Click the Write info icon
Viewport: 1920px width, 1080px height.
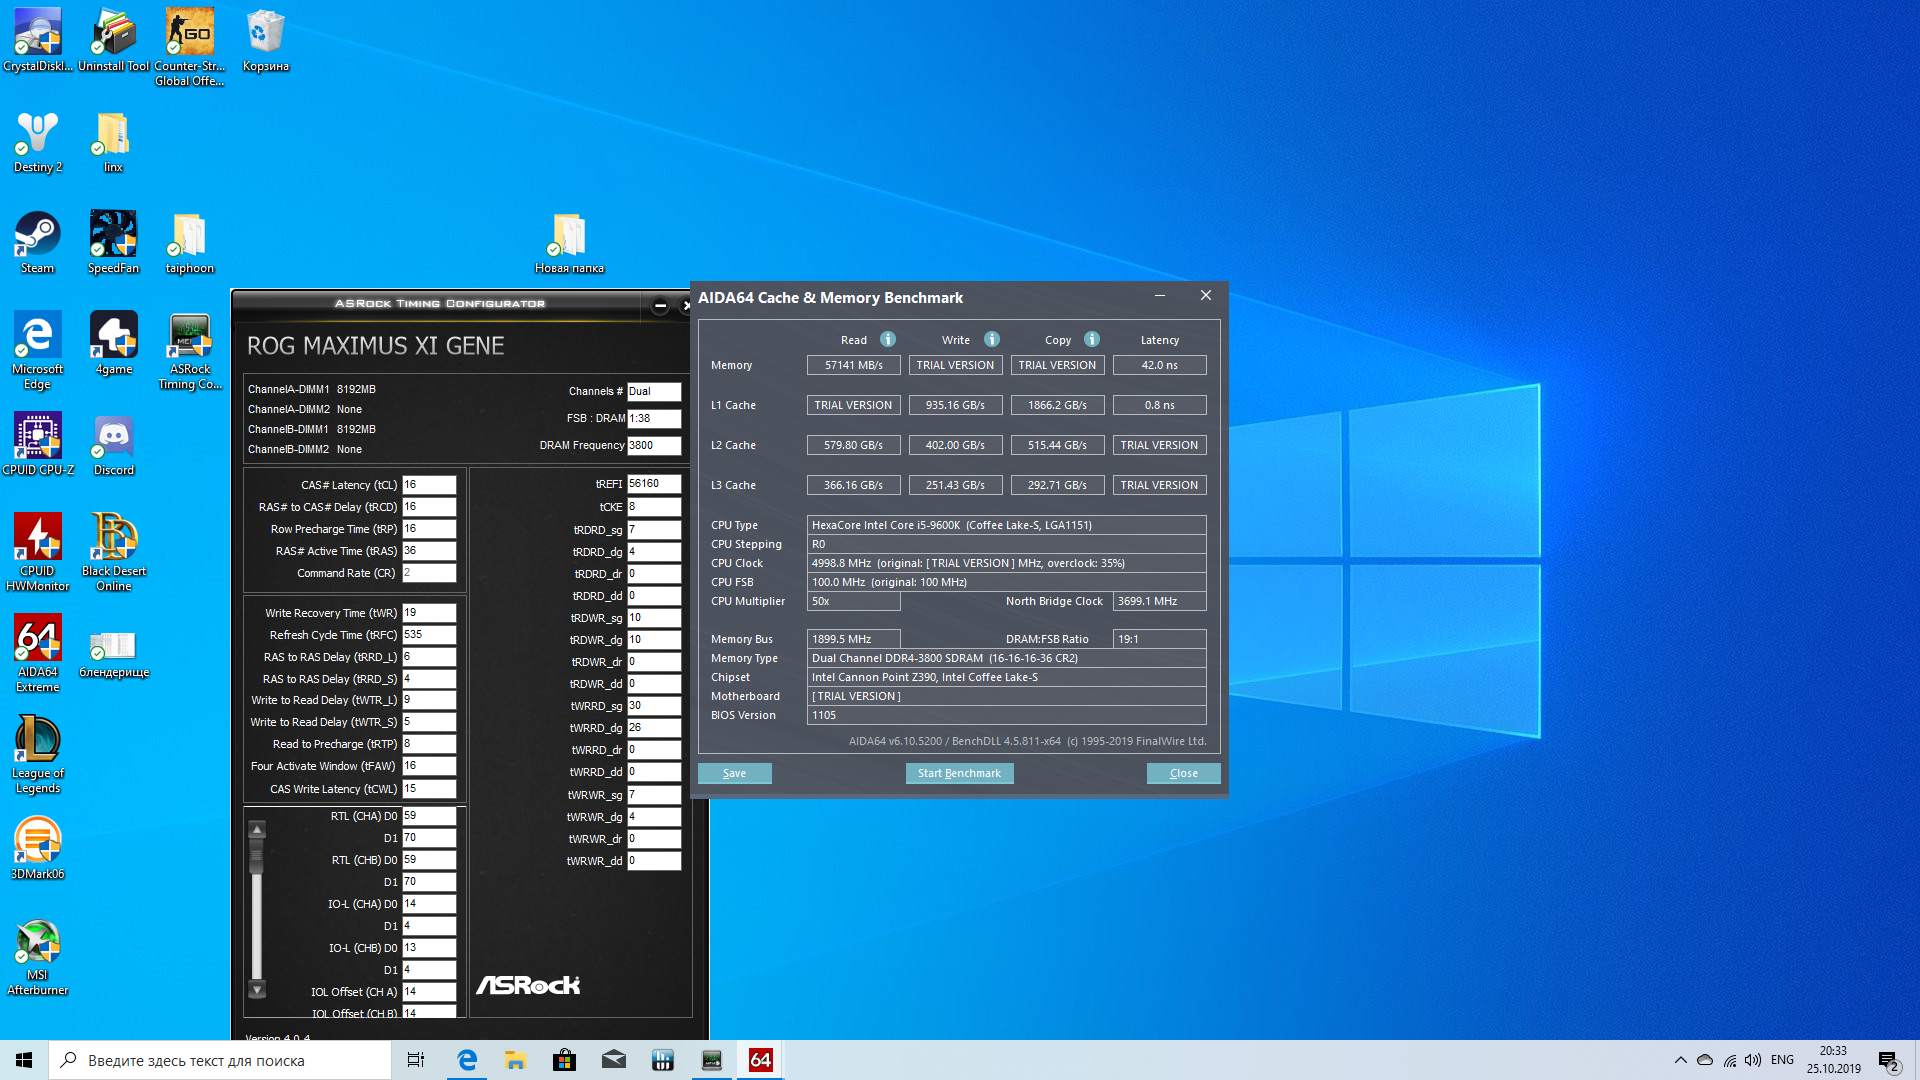[x=991, y=339]
